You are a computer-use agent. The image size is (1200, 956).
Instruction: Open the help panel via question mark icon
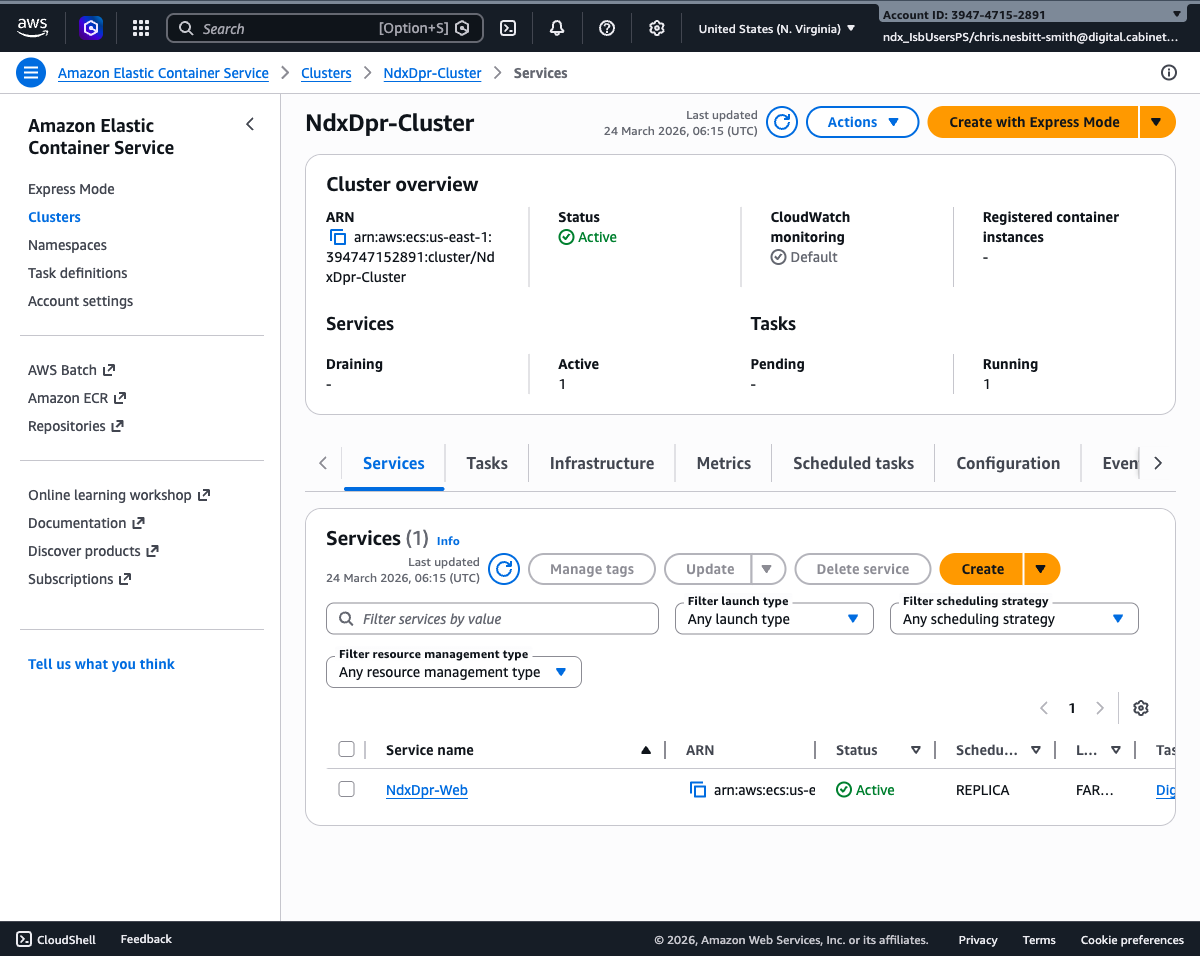(606, 28)
